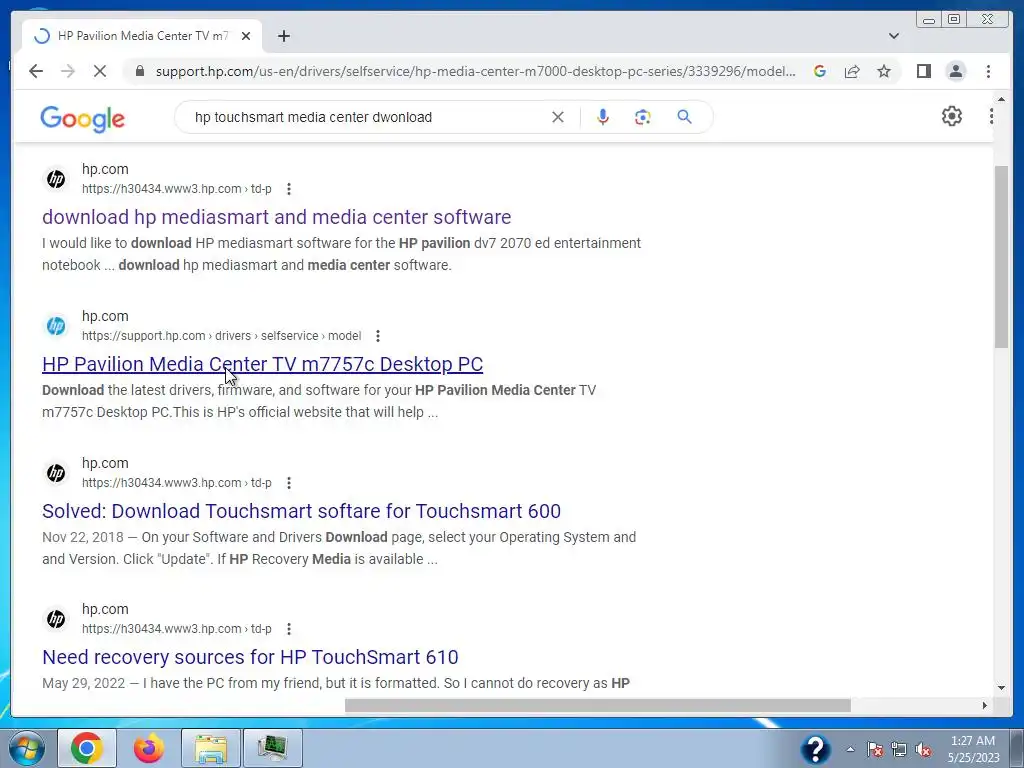Click HP favicon of TouchSmart 610 result
The image size is (1024, 768).
click(x=56, y=619)
